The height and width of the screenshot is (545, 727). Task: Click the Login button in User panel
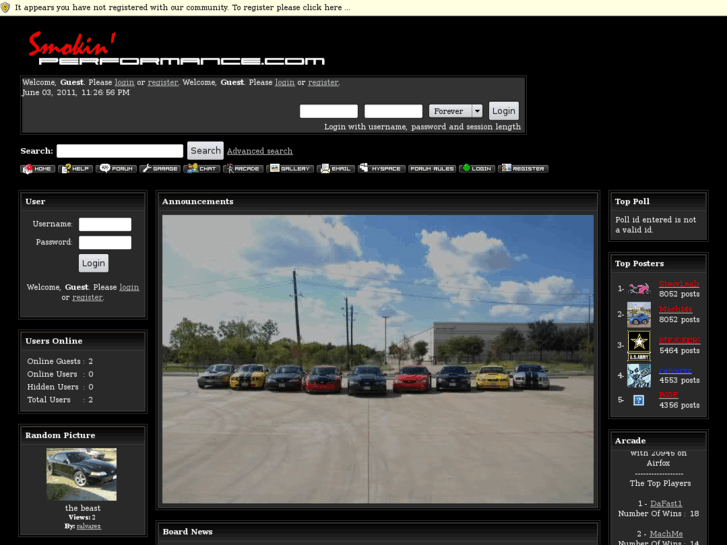(94, 263)
